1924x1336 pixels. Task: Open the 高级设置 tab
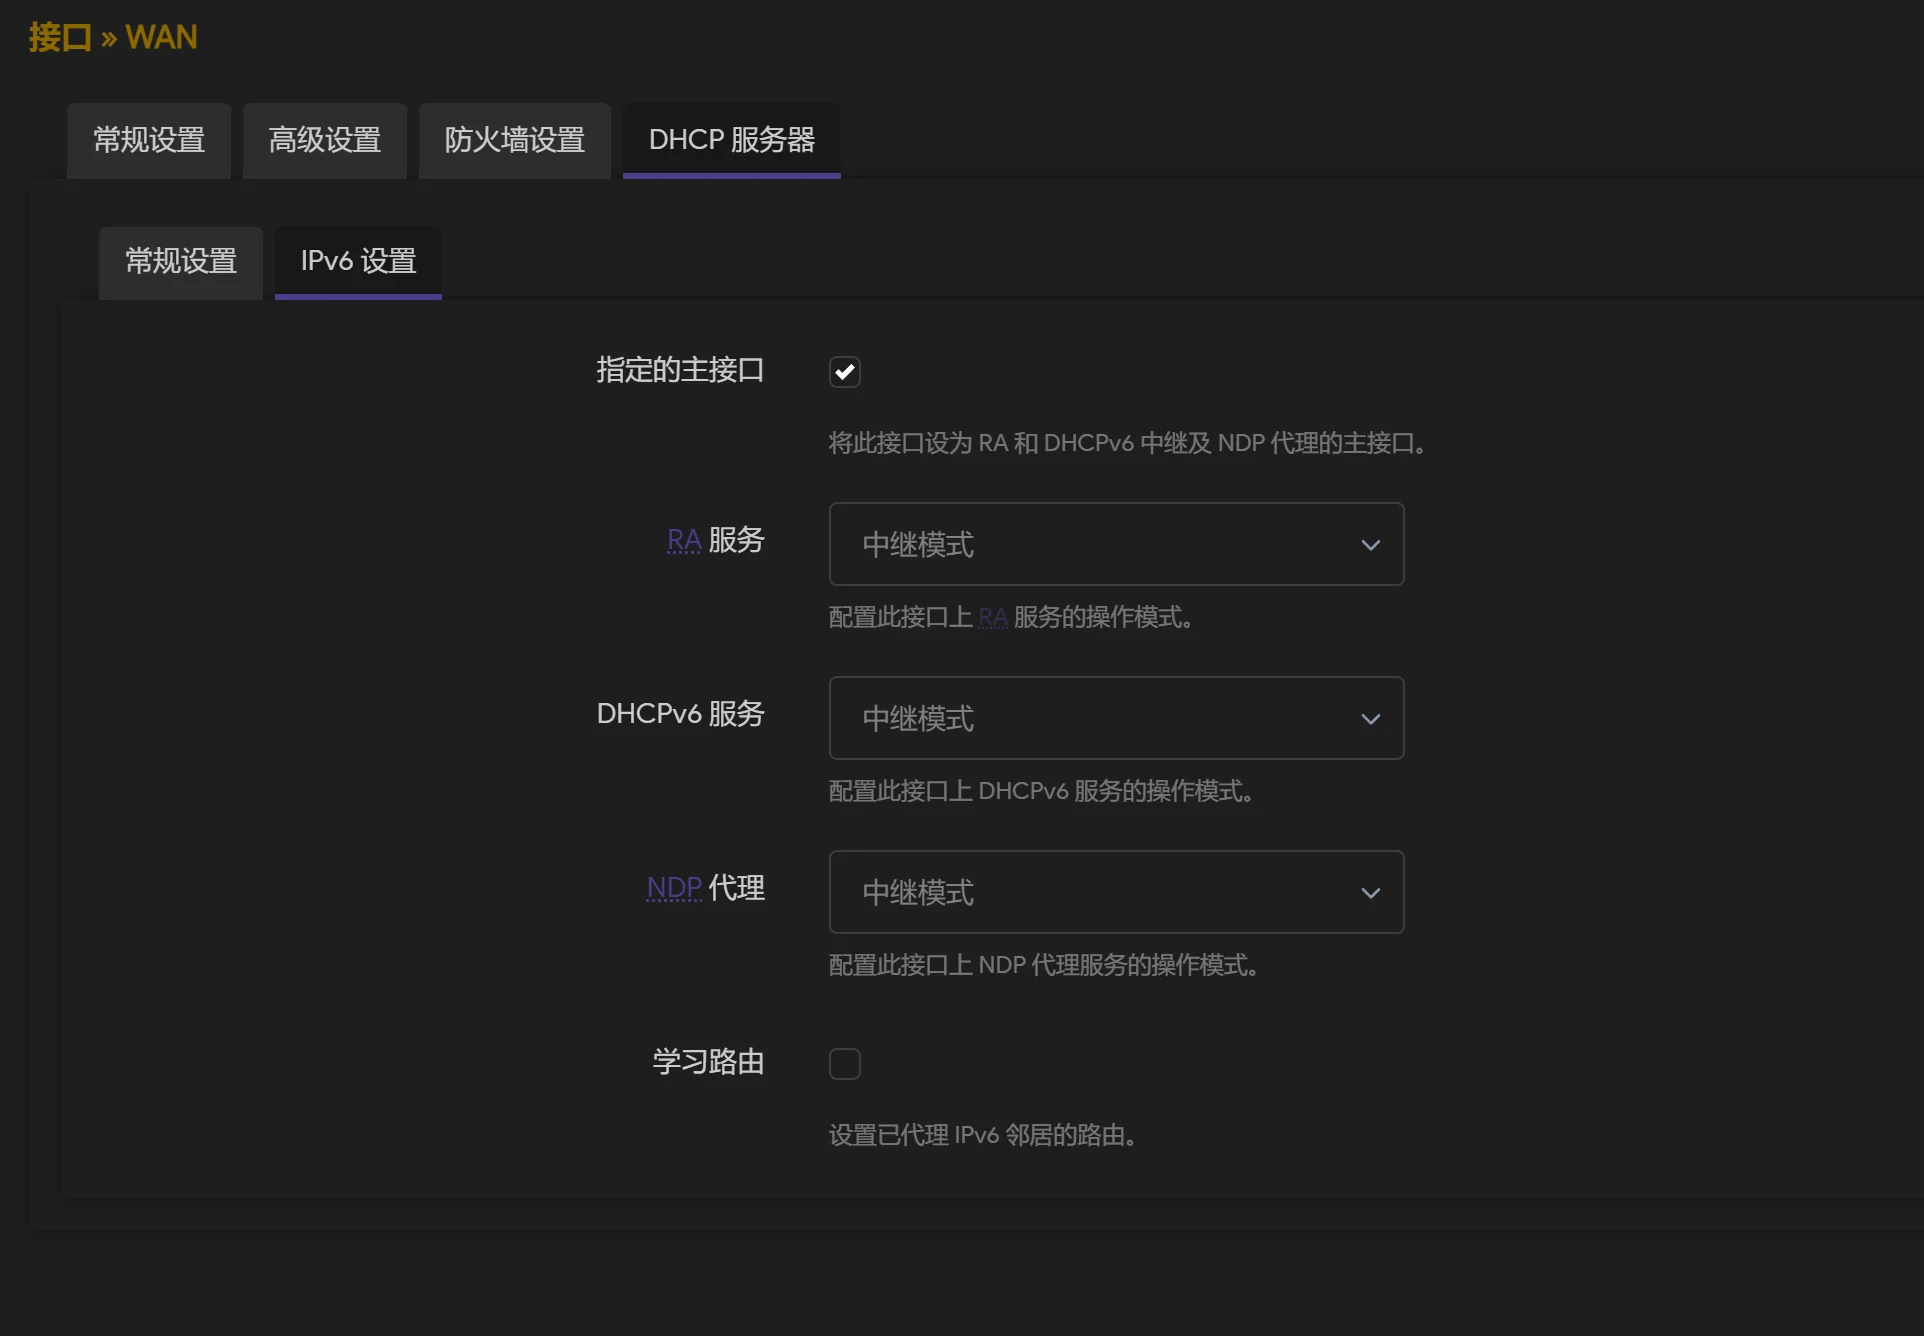(x=324, y=141)
